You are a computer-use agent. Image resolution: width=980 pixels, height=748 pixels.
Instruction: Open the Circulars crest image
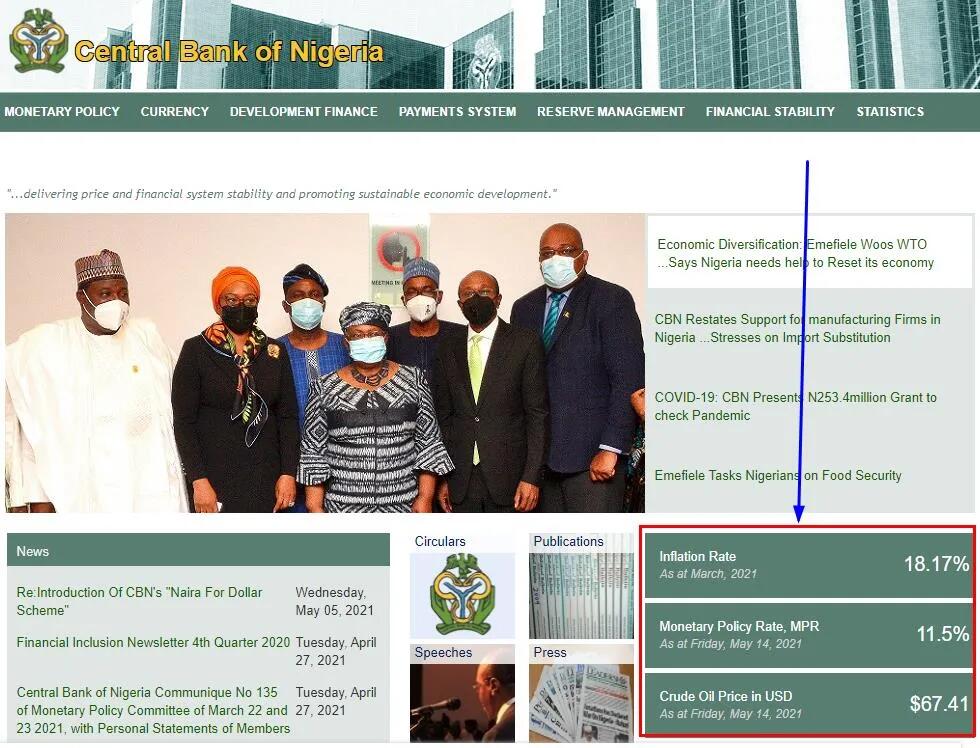point(462,595)
